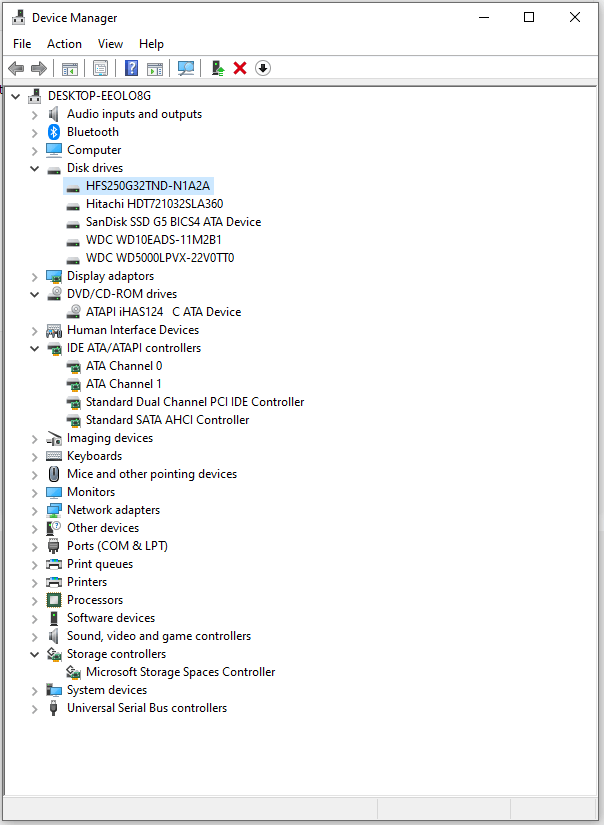Image resolution: width=604 pixels, height=825 pixels.
Task: Click the Keyboards category icon
Action: [x=54, y=456]
